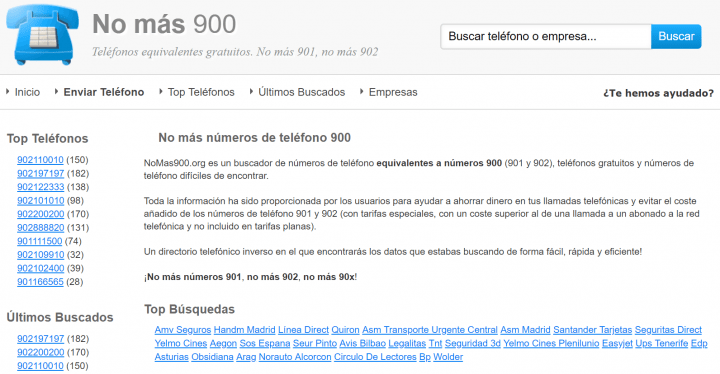Click '¿Te hemos ayudado?' link
Image resolution: width=720 pixels, height=374 pixels.
coord(658,93)
